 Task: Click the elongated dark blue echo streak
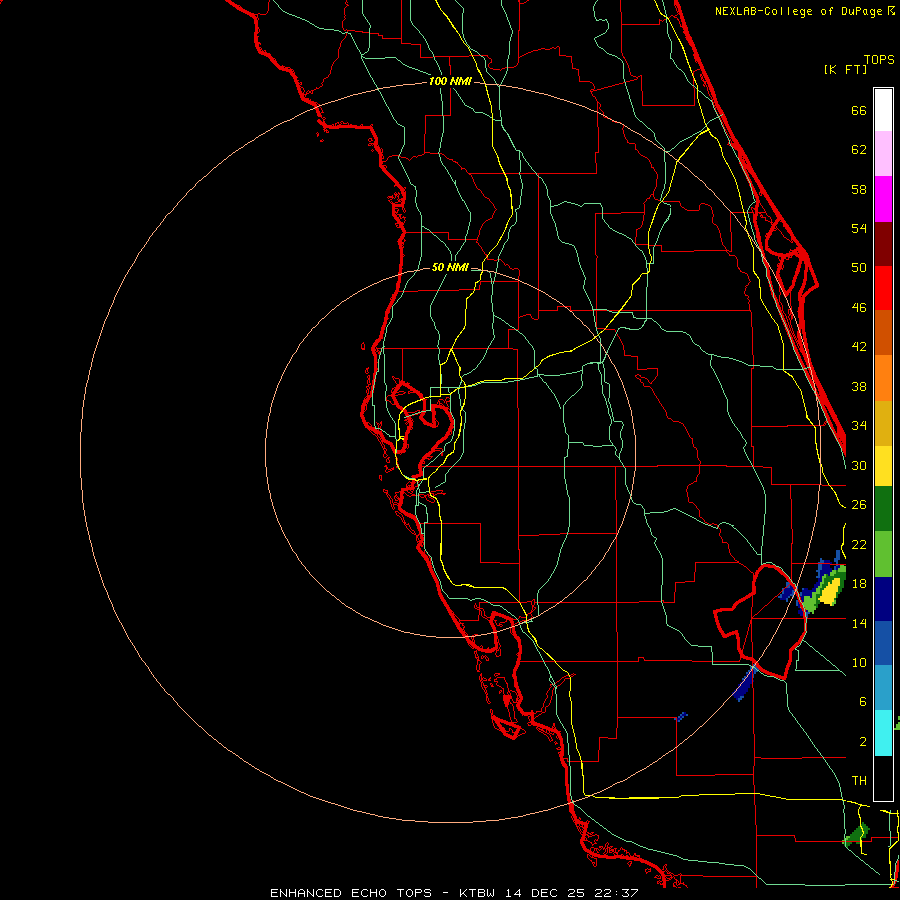click(744, 683)
